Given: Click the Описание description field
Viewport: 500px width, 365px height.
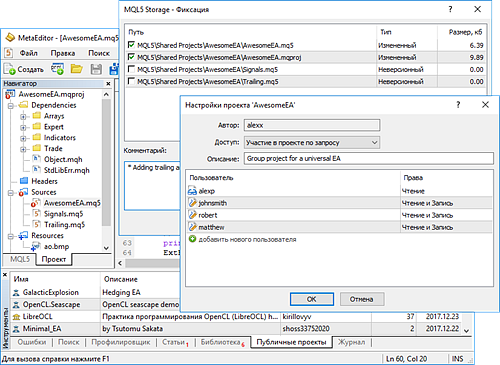Looking at the screenshot, I should pyautogui.click(x=369, y=158).
